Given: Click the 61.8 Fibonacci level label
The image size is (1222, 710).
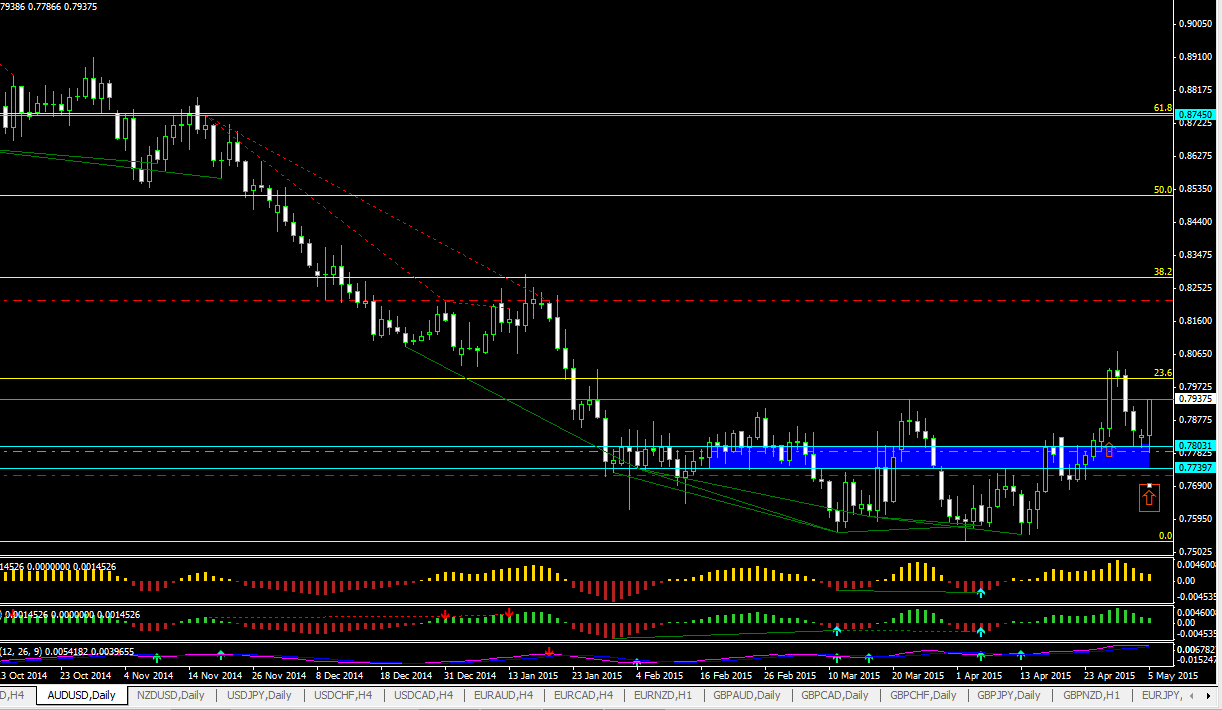Looking at the screenshot, I should click(x=1162, y=108).
